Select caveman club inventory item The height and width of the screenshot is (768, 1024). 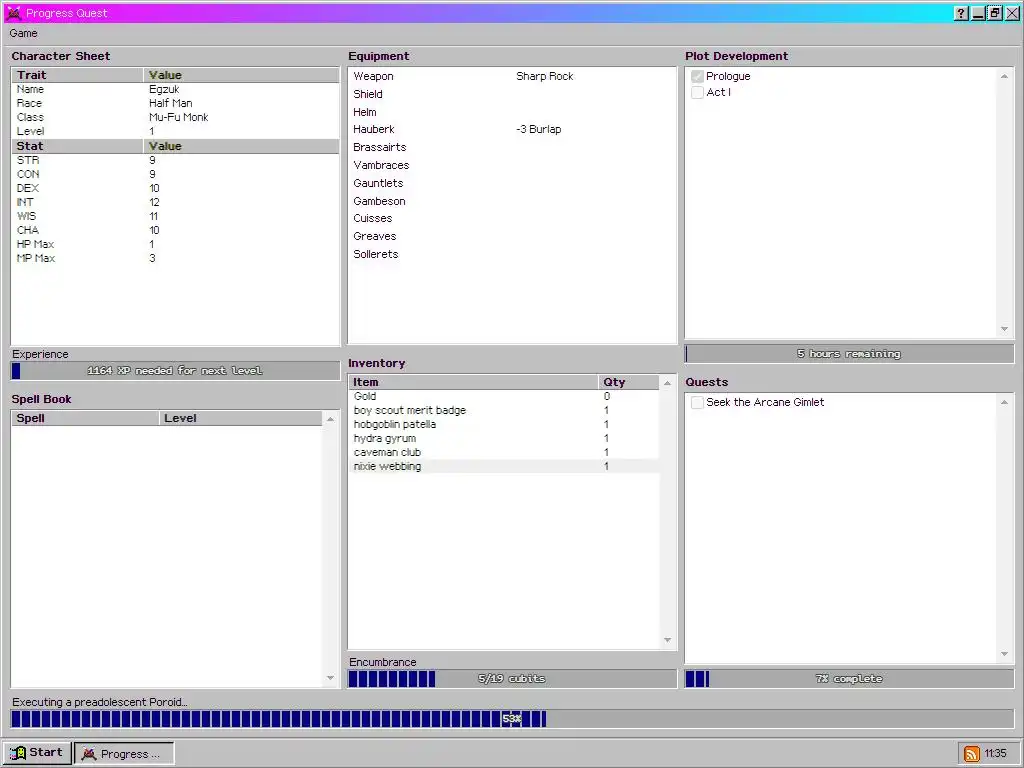[x=504, y=453]
